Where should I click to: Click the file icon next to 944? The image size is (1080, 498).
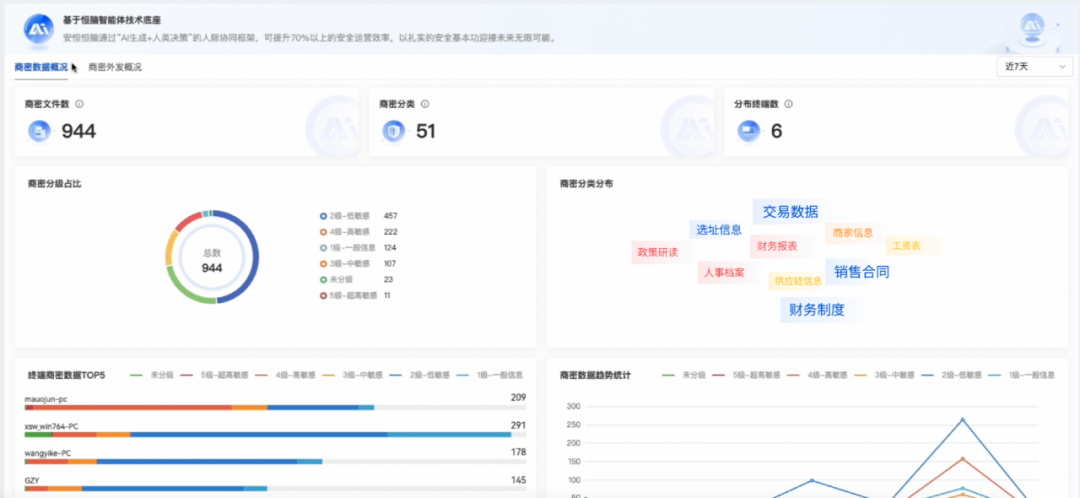tap(39, 131)
